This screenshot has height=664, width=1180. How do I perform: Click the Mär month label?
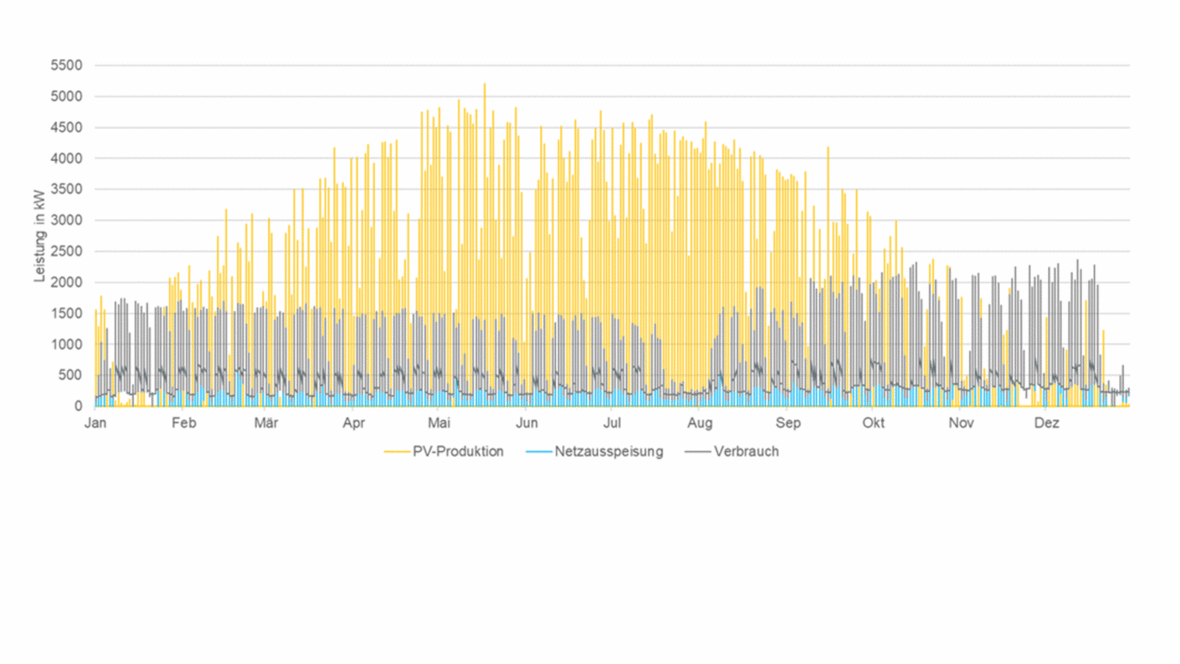266,423
